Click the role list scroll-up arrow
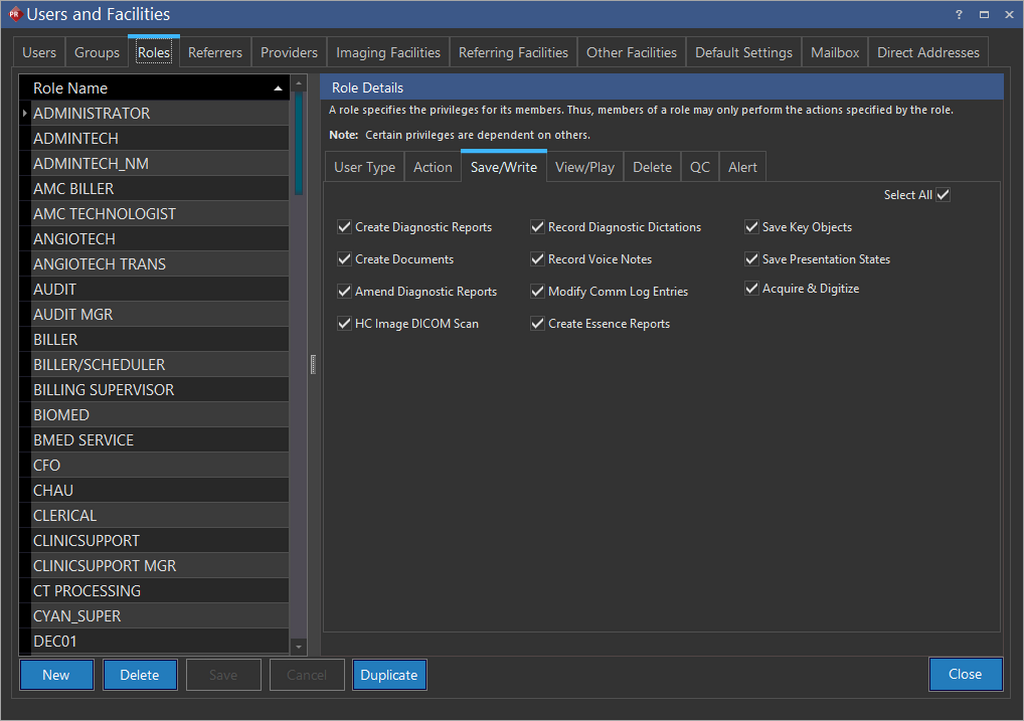Viewport: 1024px width, 721px height. click(x=298, y=84)
